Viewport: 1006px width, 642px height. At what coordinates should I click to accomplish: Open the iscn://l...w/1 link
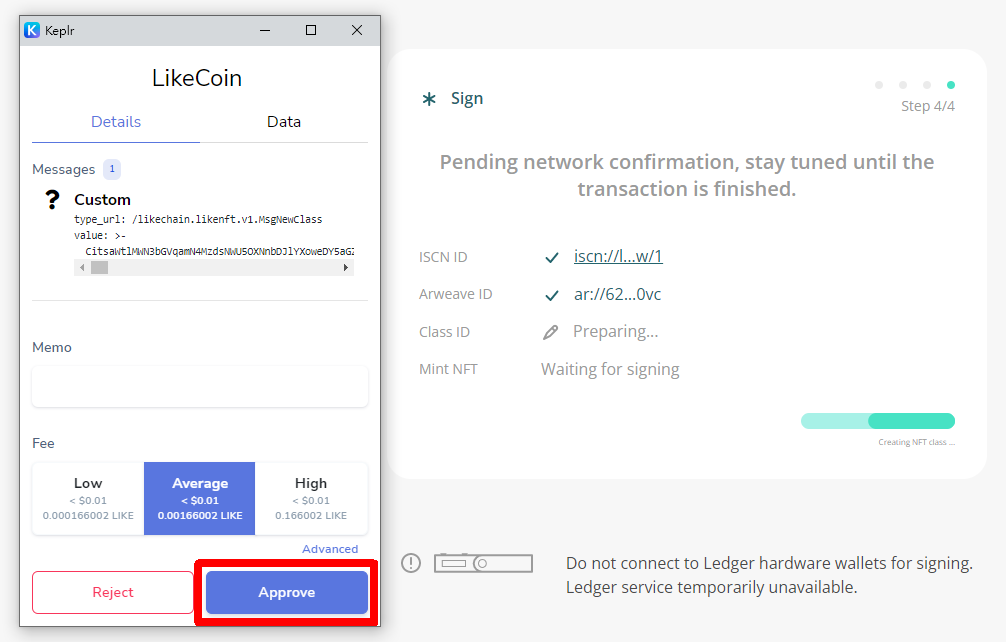(x=618, y=257)
